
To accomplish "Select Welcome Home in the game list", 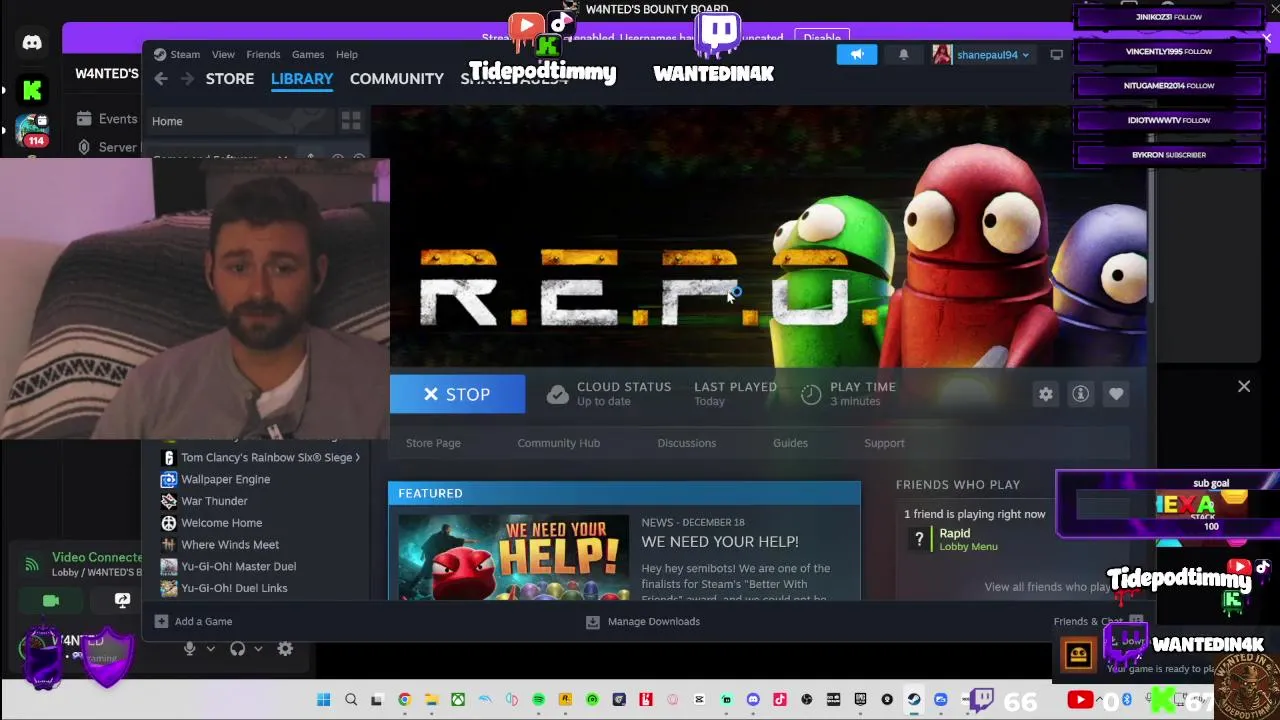I will [x=221, y=523].
